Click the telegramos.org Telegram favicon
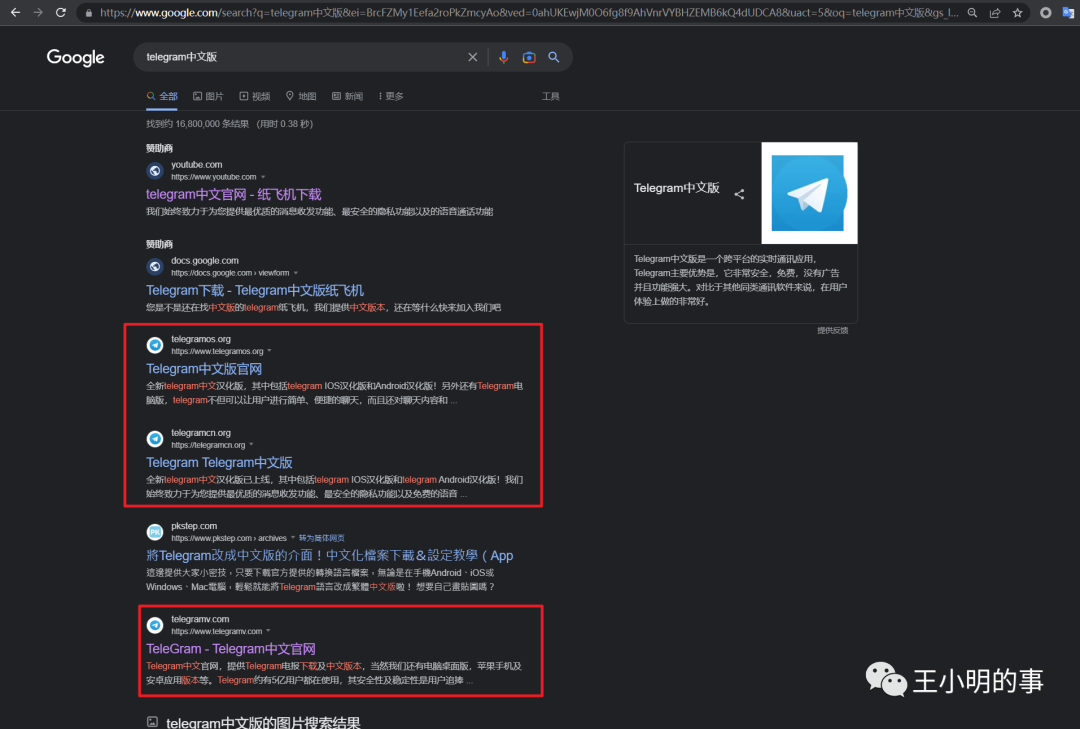The height and width of the screenshot is (729, 1080). click(x=155, y=345)
